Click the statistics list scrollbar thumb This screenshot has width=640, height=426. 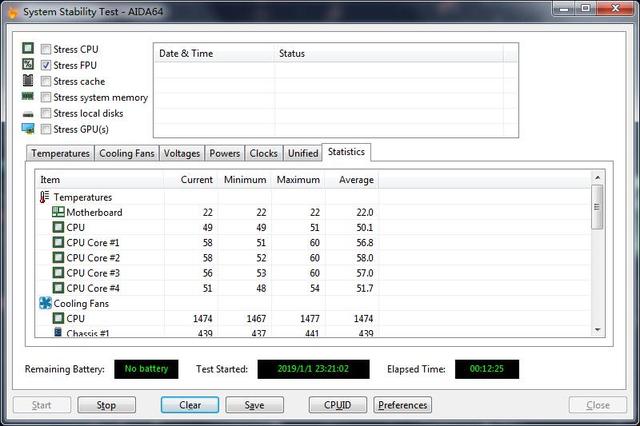tap(597, 207)
